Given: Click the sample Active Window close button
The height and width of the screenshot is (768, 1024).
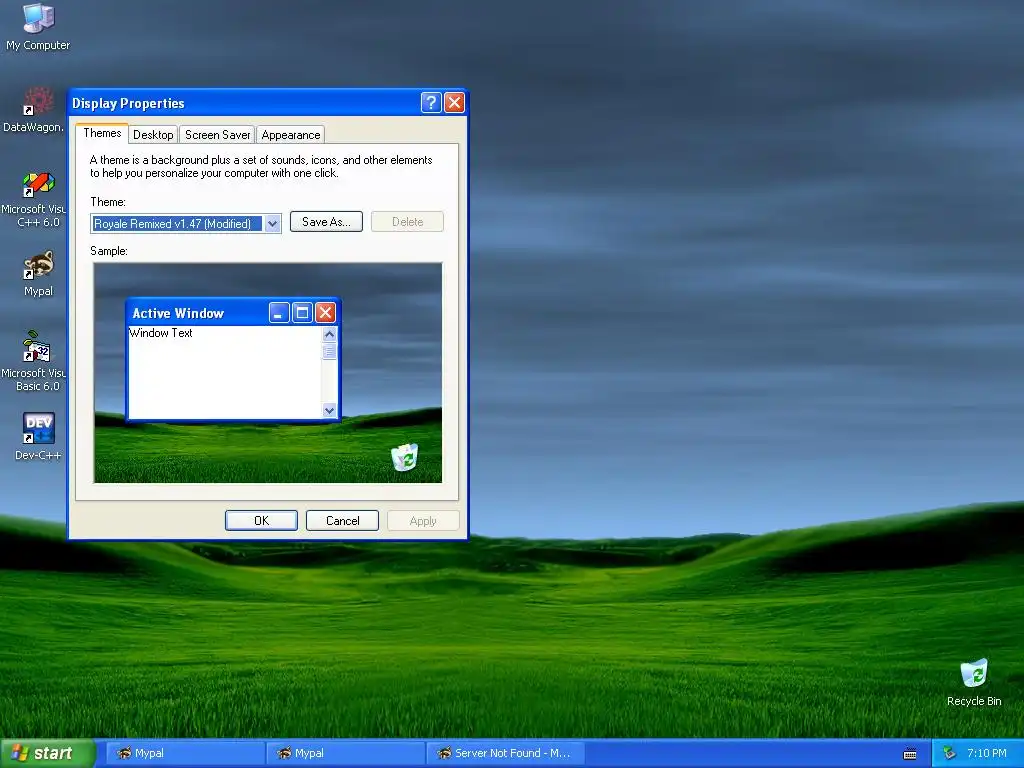Looking at the screenshot, I should [325, 313].
